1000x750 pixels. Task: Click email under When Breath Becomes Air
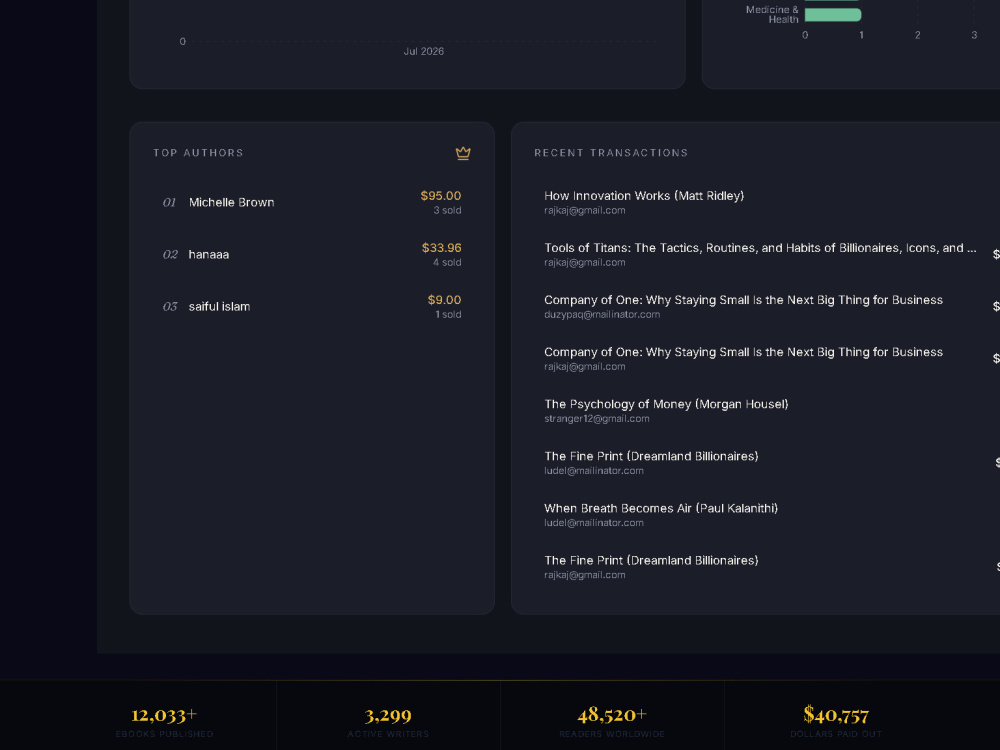click(594, 523)
